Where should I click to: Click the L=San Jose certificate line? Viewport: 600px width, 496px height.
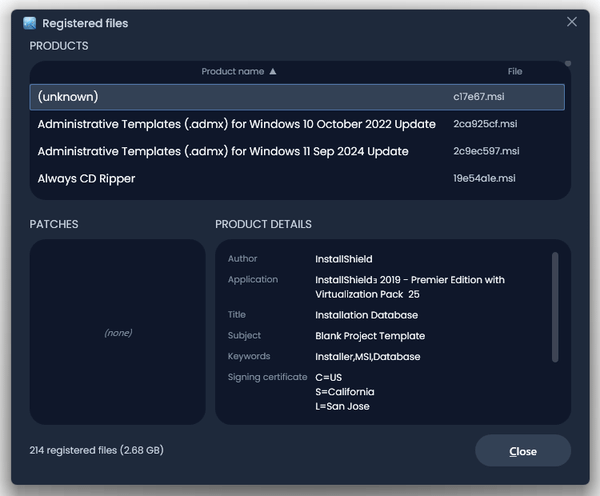pyautogui.click(x=342, y=406)
